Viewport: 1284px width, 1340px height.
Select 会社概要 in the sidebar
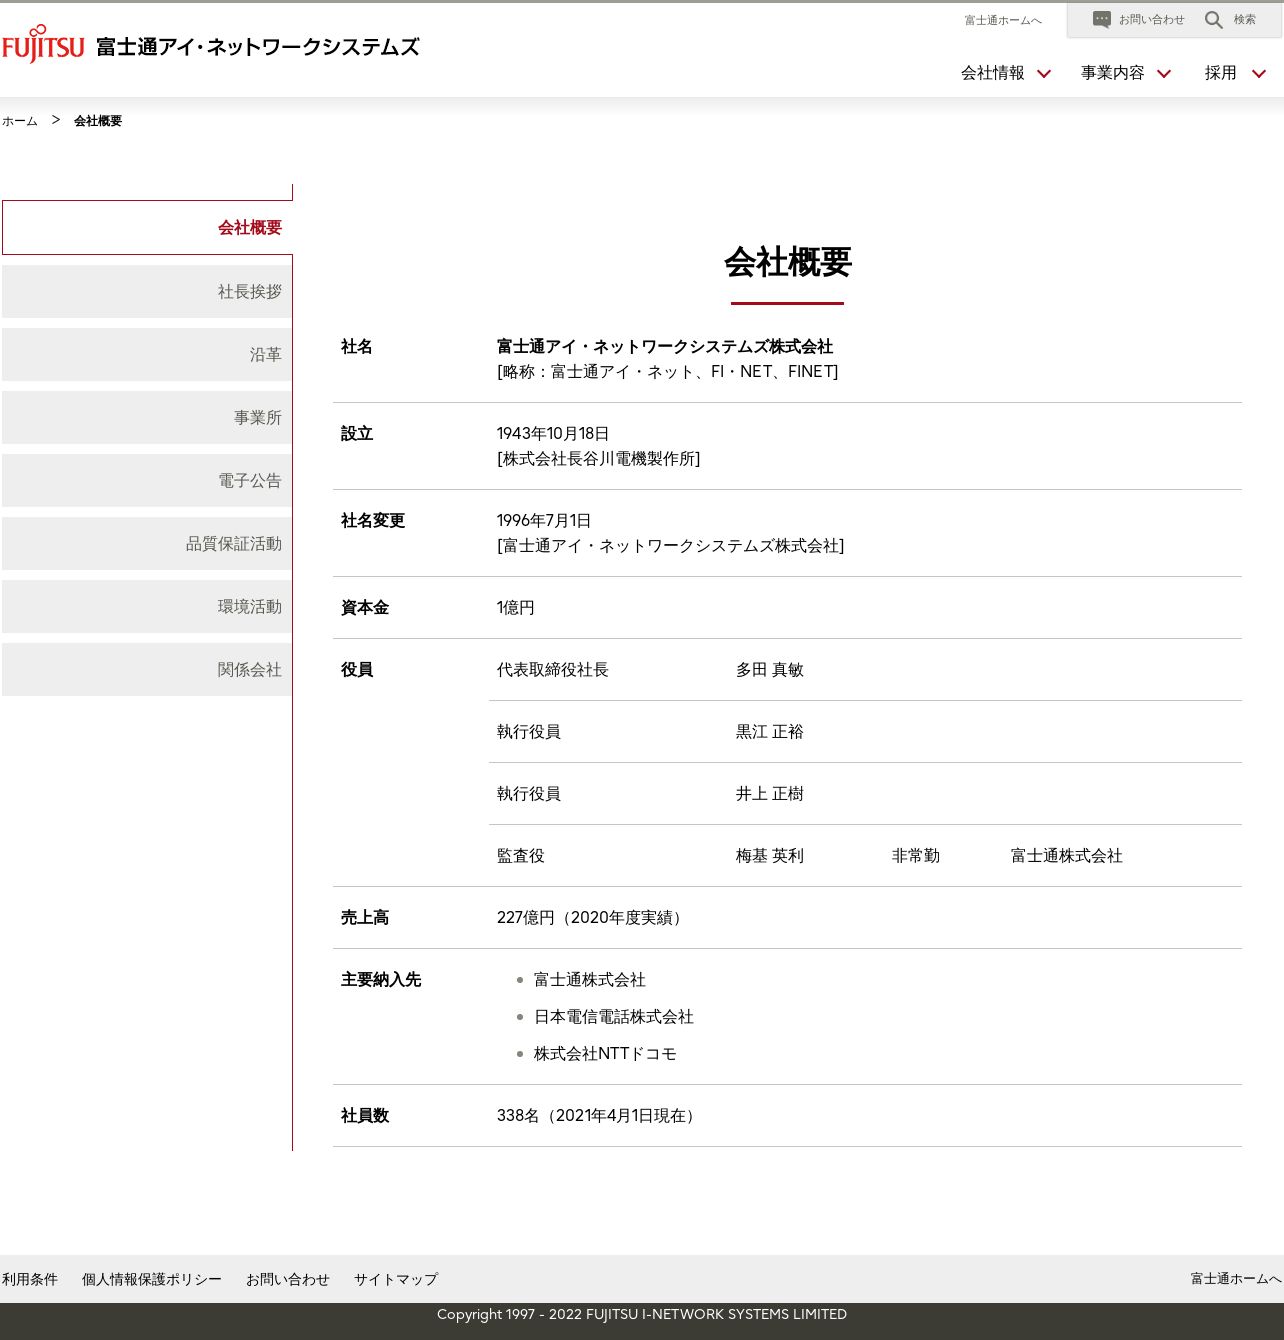147,228
